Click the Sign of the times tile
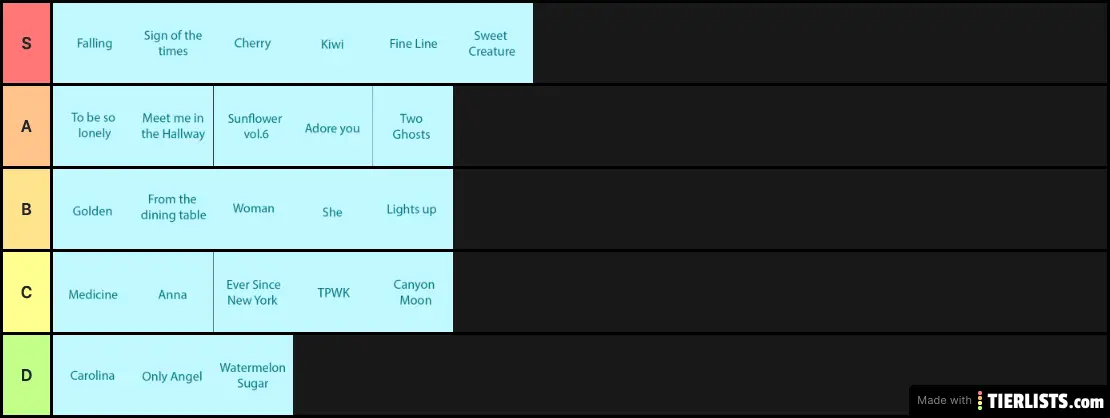Image resolution: width=1110 pixels, height=418 pixels. click(173, 43)
